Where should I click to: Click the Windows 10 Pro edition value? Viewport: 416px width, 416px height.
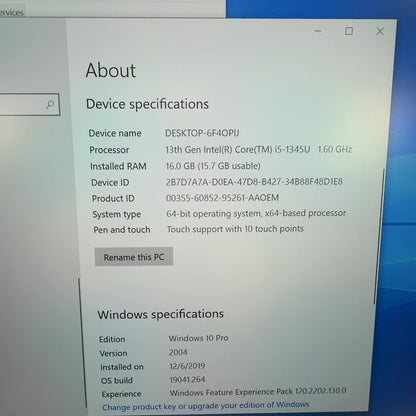[198, 338]
